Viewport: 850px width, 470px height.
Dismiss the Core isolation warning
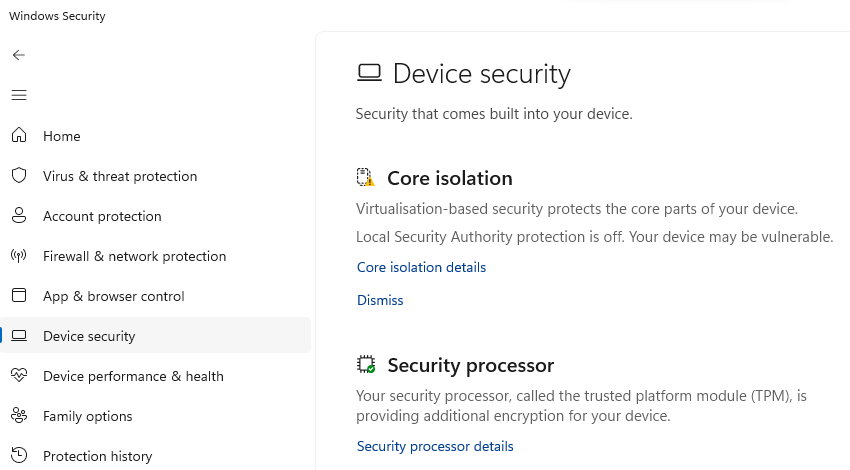point(380,300)
